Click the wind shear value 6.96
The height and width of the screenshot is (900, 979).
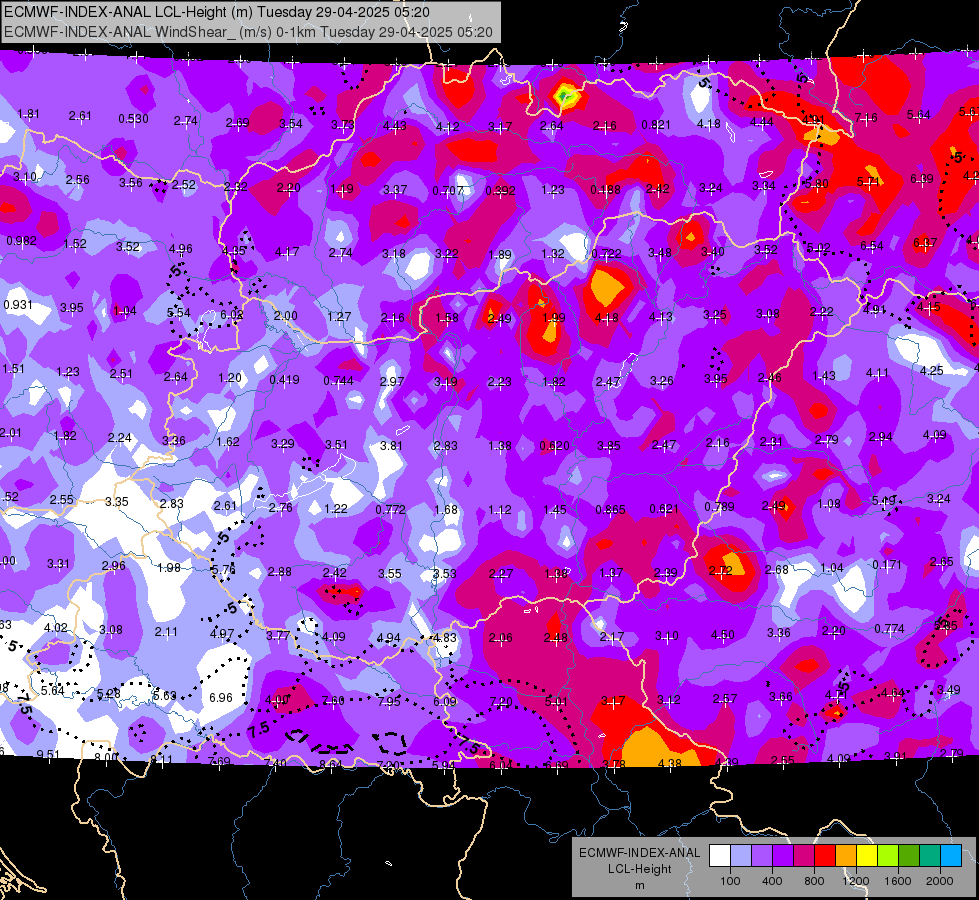pos(221,697)
